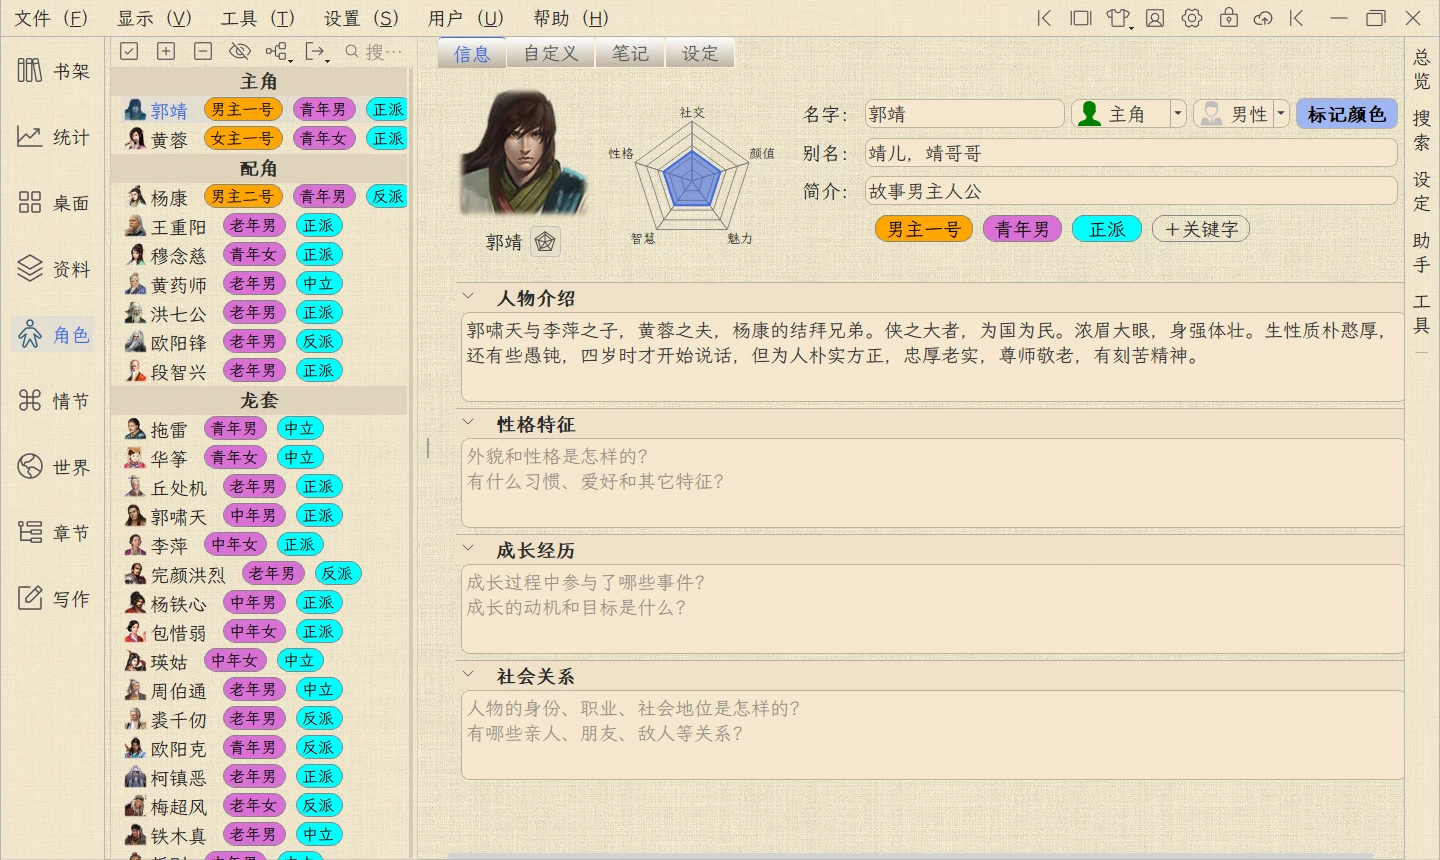Open the 工具 (T) menu

coord(257,18)
